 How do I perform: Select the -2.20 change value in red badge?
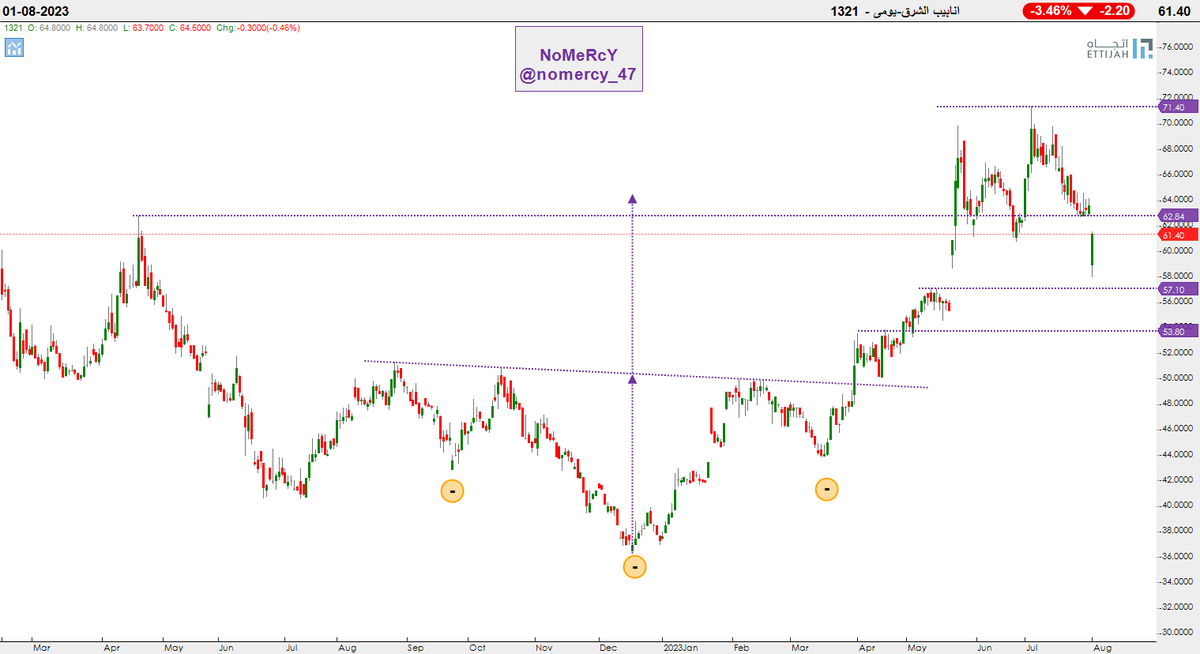(1116, 12)
